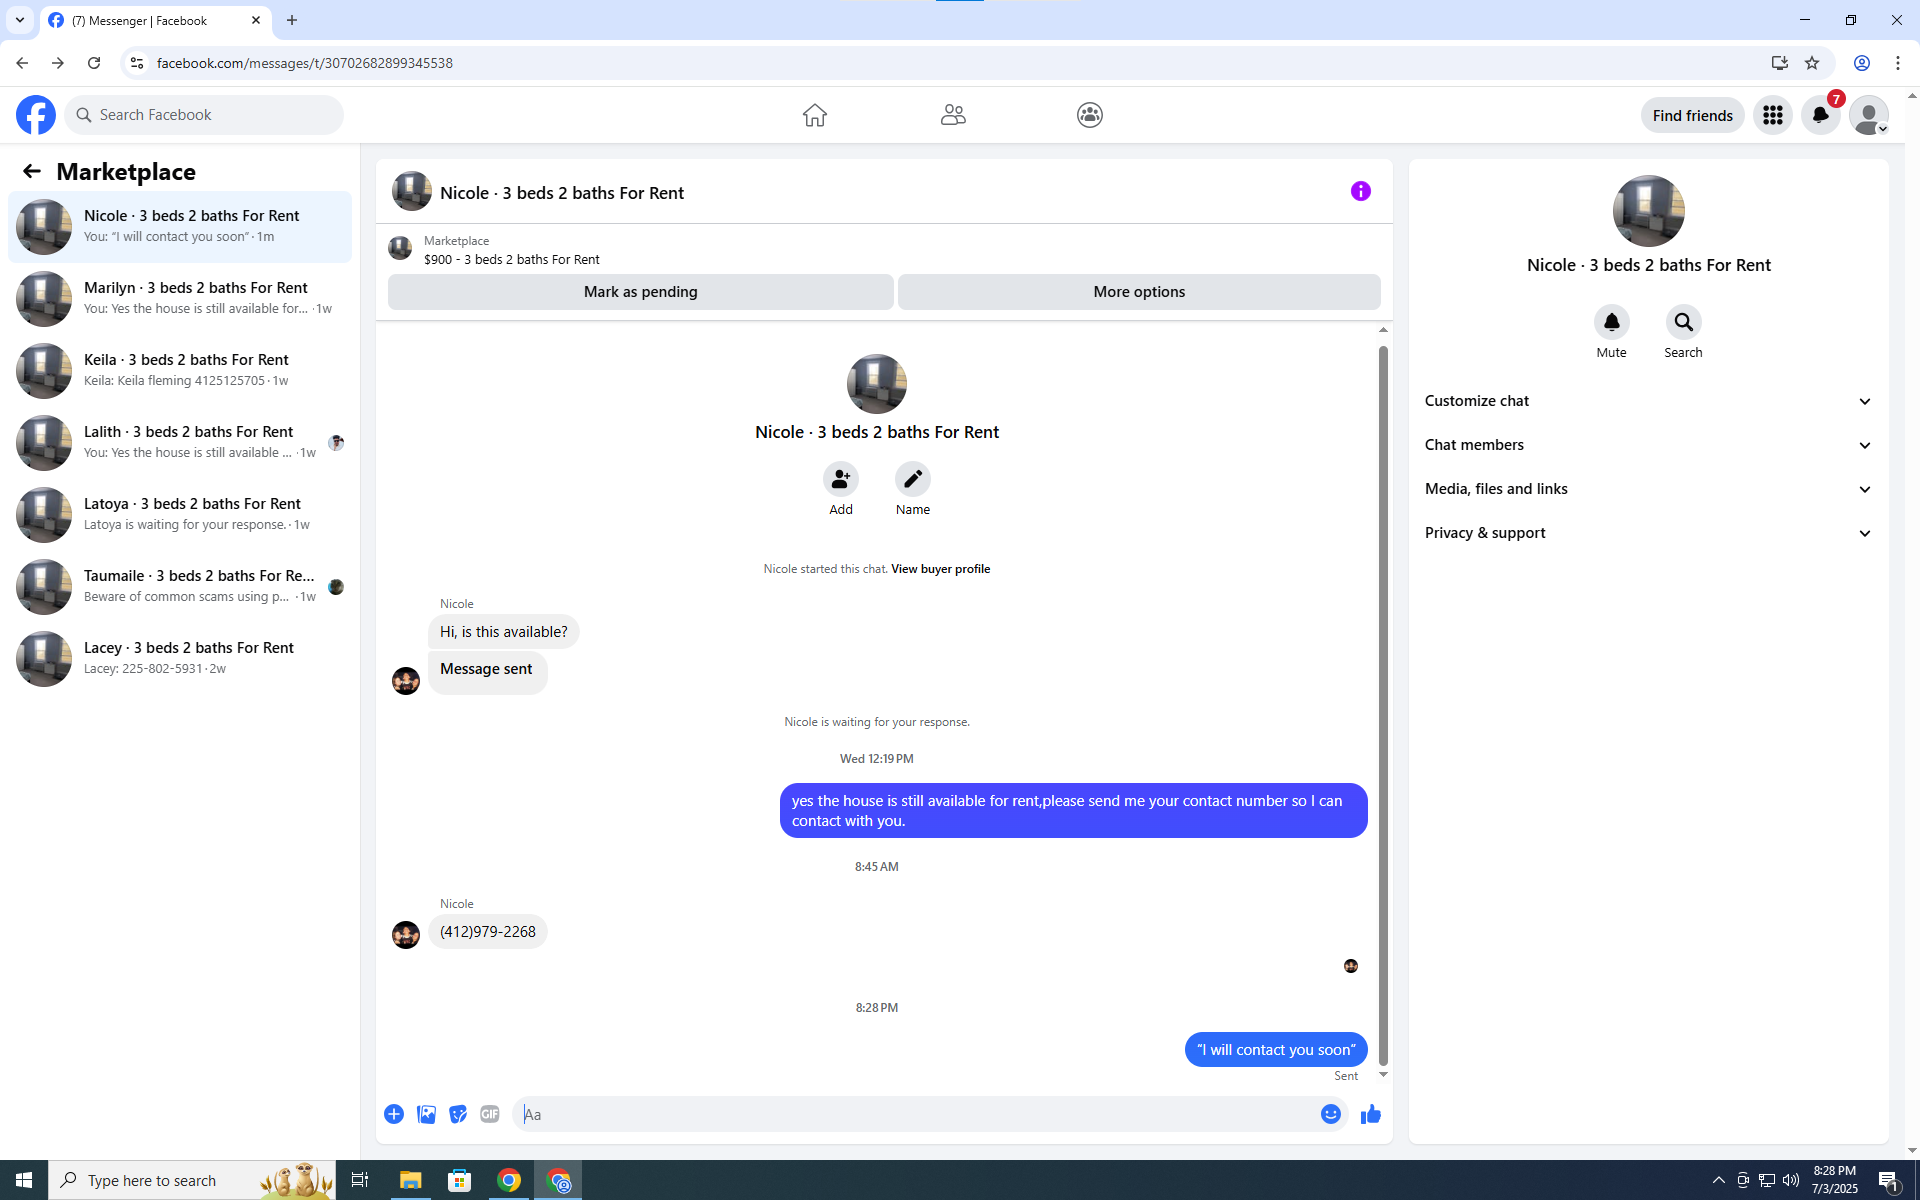
Task: Expand Privacy & support section
Action: coord(1648,533)
